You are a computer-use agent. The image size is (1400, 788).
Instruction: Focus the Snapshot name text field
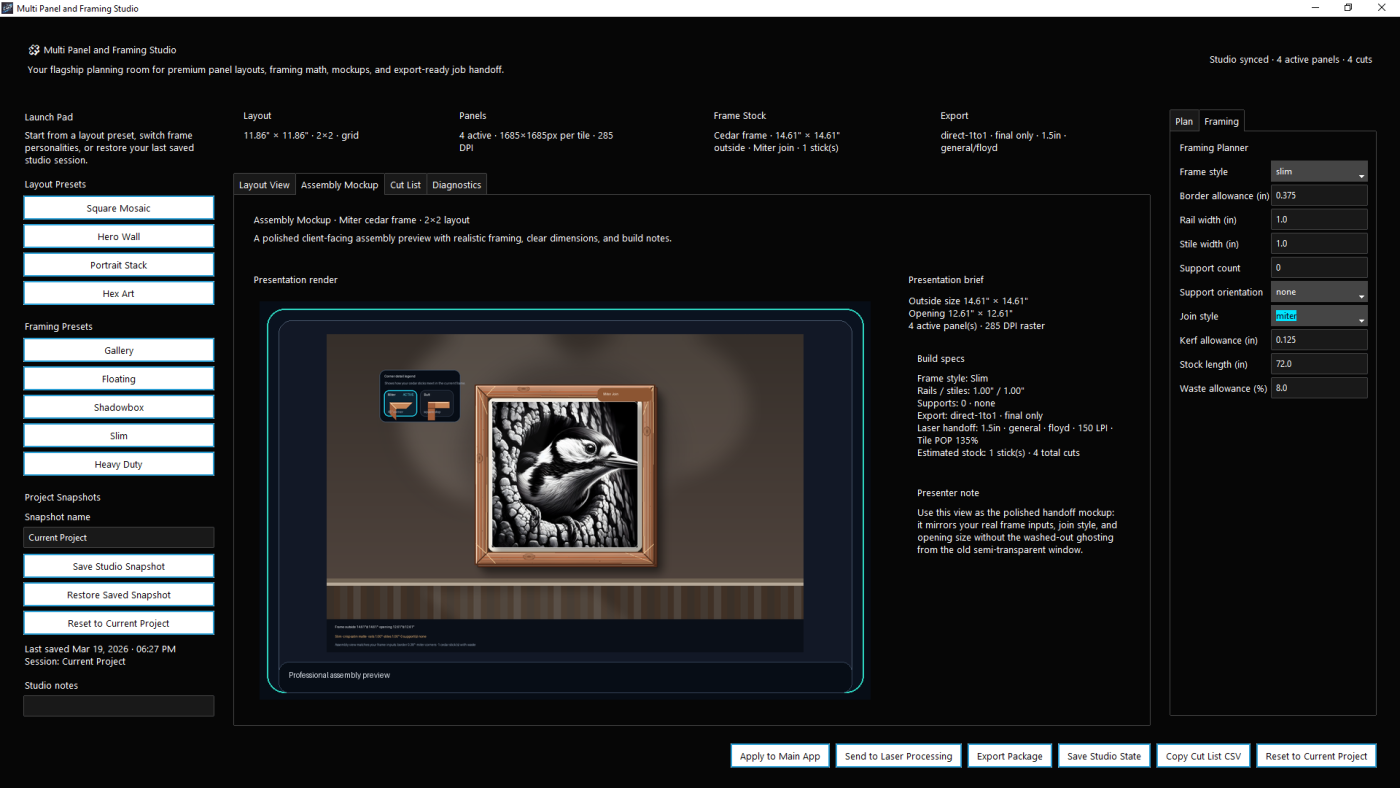point(118,538)
